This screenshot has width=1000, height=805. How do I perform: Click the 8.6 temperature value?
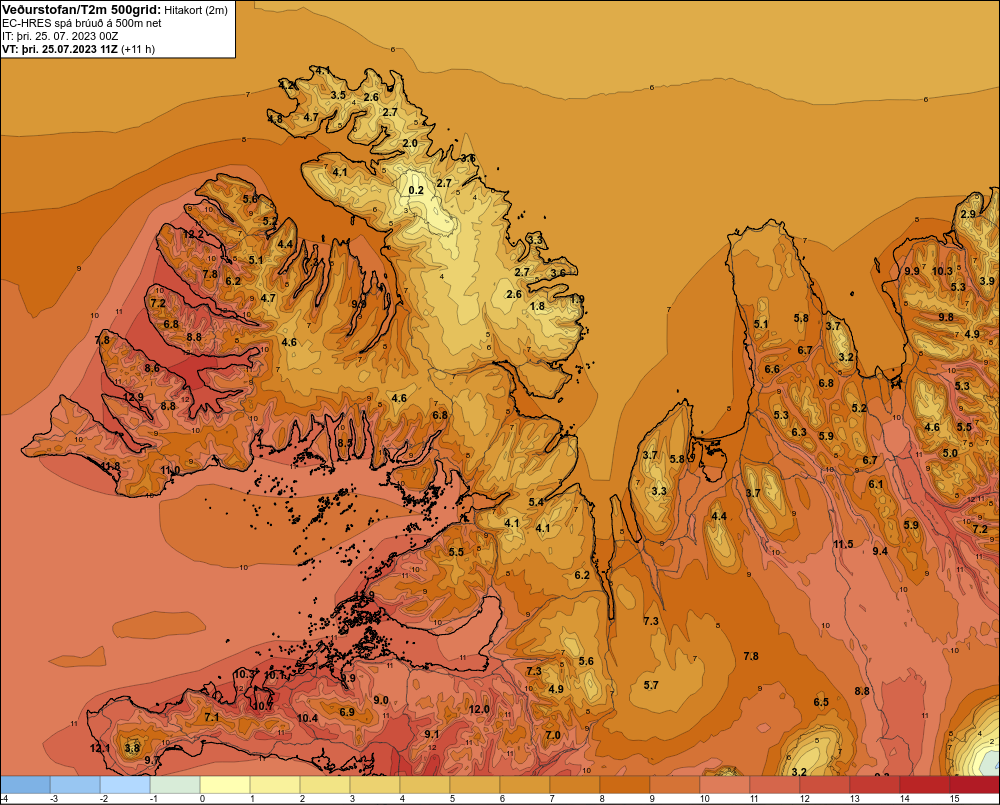(x=152, y=368)
